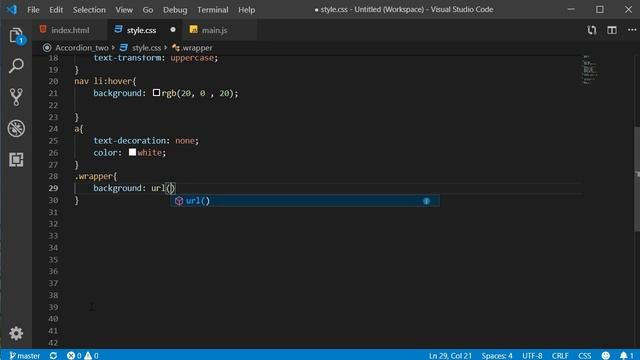The height and width of the screenshot is (360, 640).
Task: Click the word 'uppercase' on line 18
Action: tap(192, 58)
